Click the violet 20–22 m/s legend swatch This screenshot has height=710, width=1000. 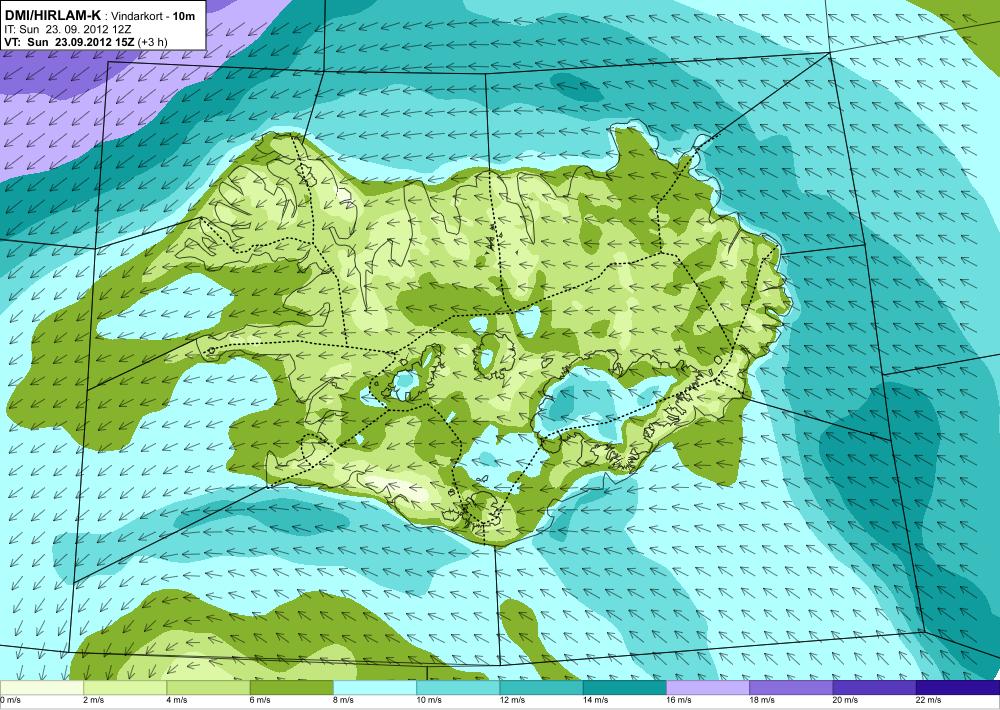[875, 688]
